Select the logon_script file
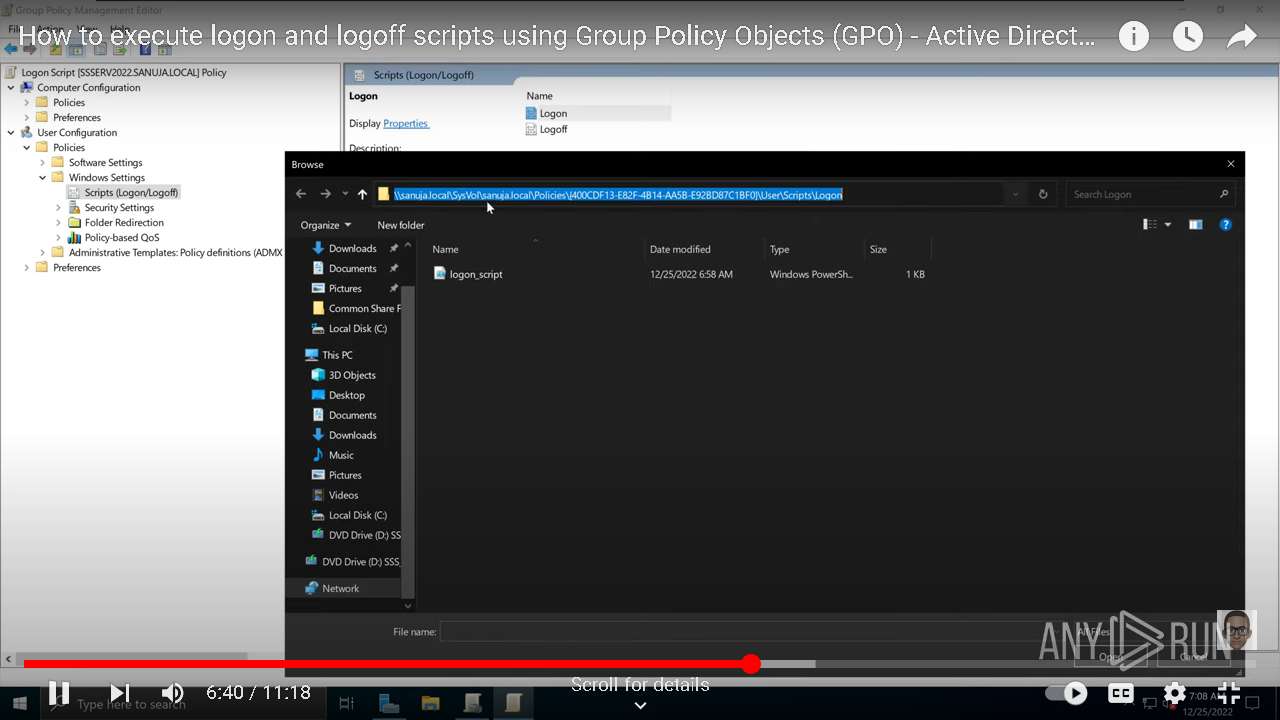The height and width of the screenshot is (720, 1280). click(x=476, y=274)
